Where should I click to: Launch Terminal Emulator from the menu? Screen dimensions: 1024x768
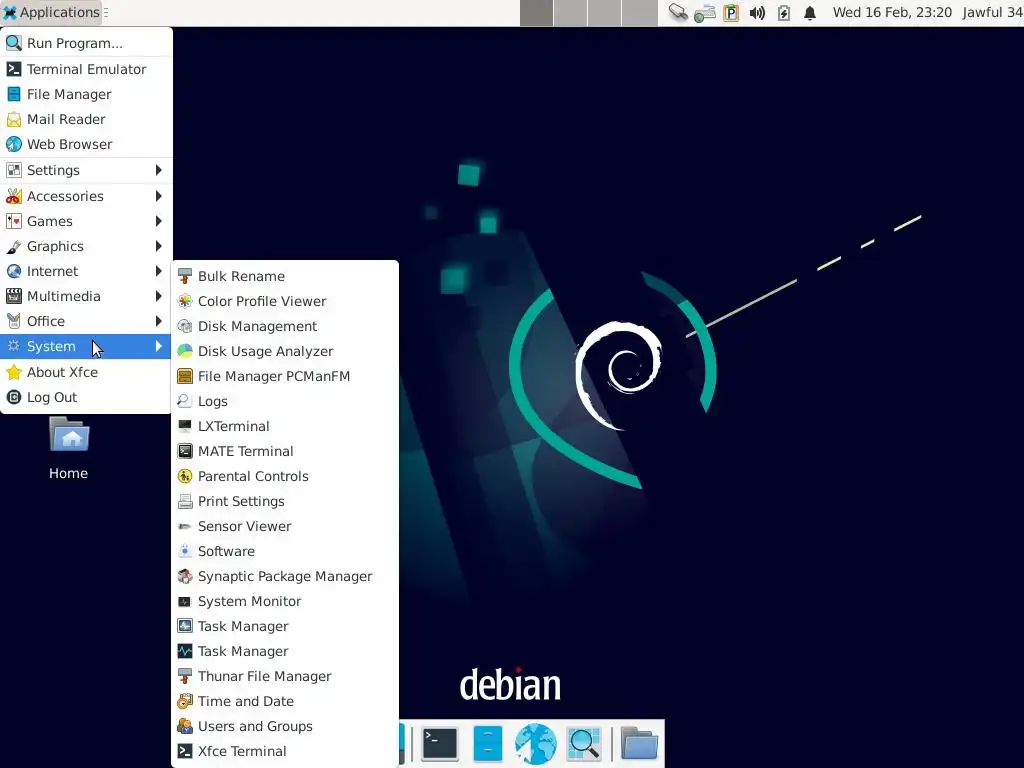(86, 69)
